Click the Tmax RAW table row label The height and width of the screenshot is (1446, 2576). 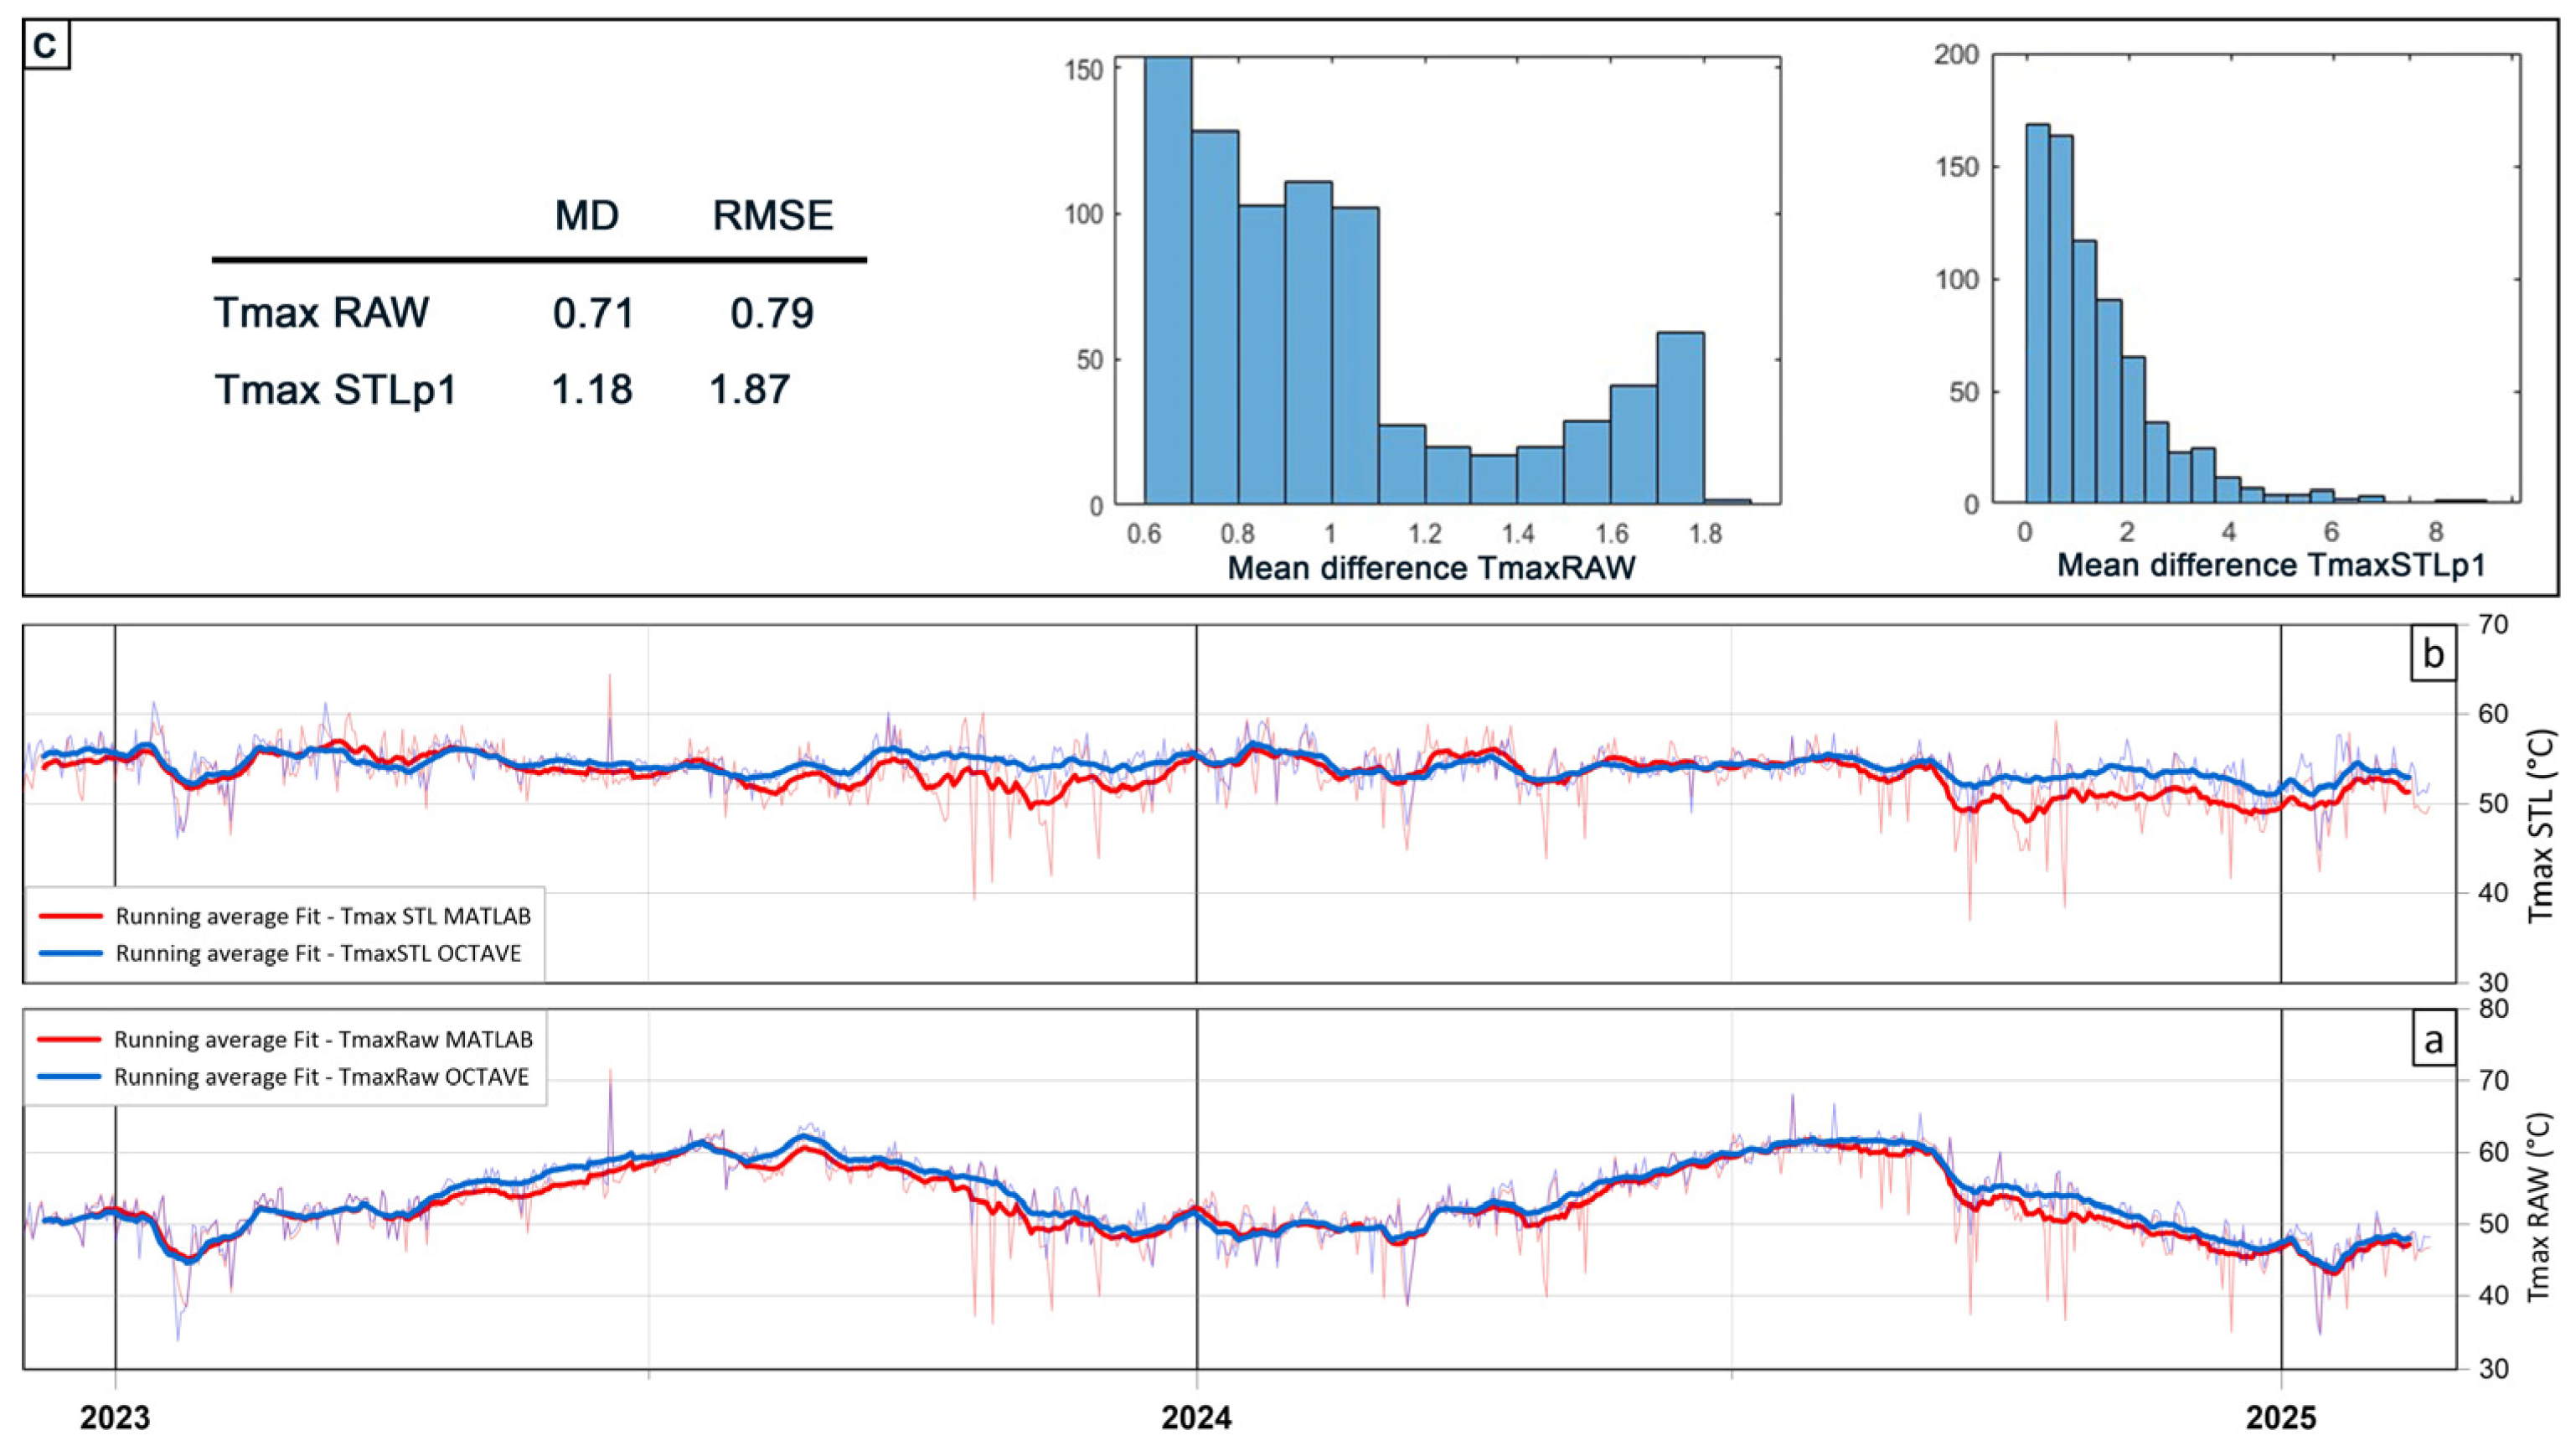[321, 312]
